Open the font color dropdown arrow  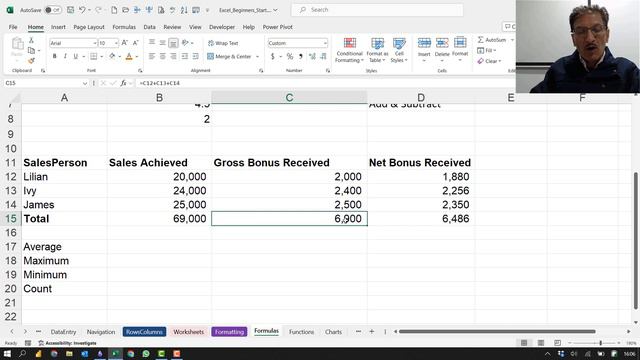(x=137, y=56)
